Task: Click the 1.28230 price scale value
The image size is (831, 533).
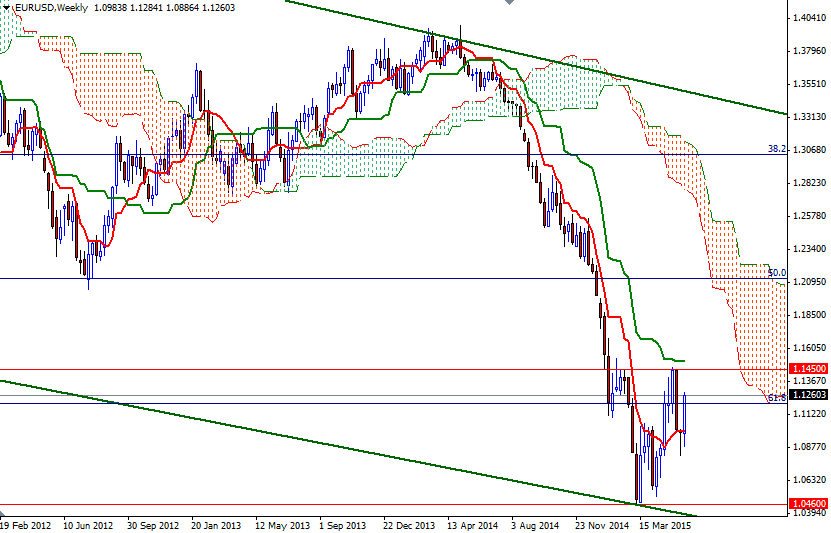Action: (809, 183)
